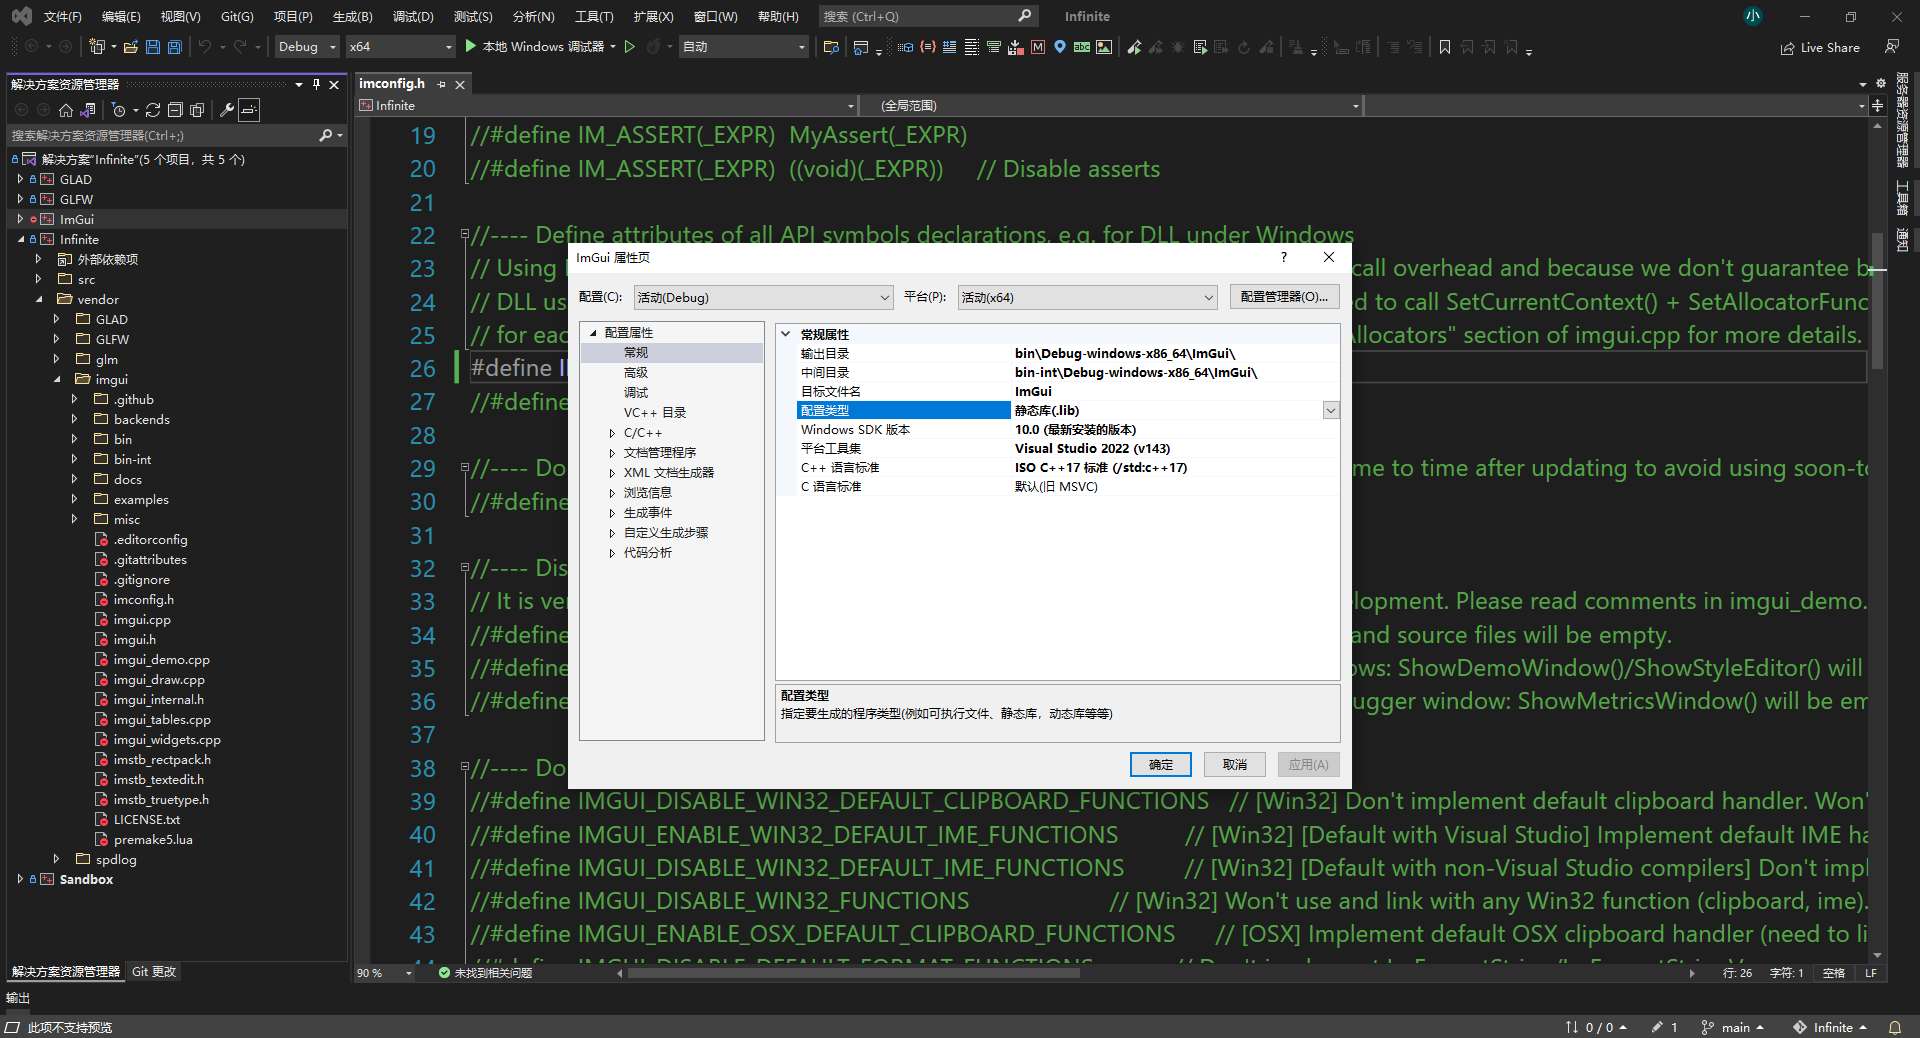Open 配置 活动(Debug) dropdown in dialog

click(x=763, y=297)
